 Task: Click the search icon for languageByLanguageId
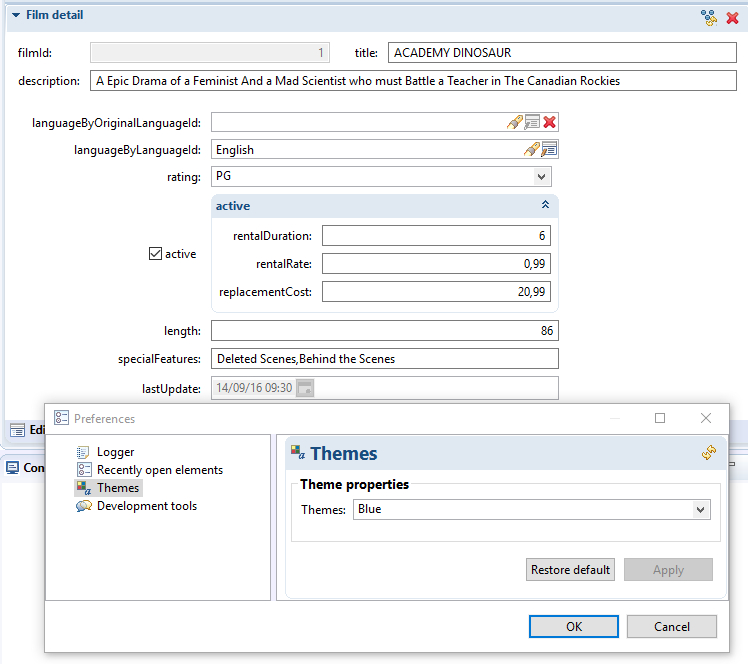532,150
